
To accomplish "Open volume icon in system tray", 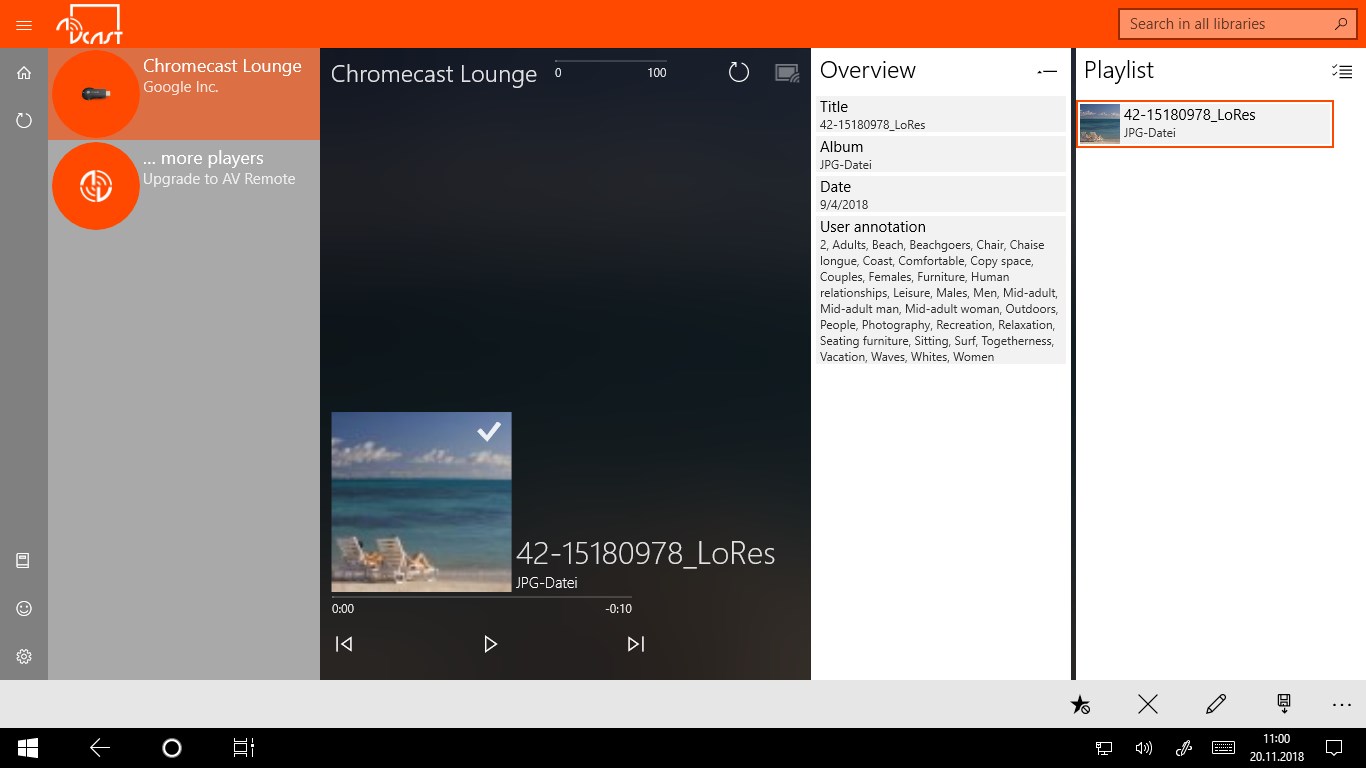I will 1144,747.
